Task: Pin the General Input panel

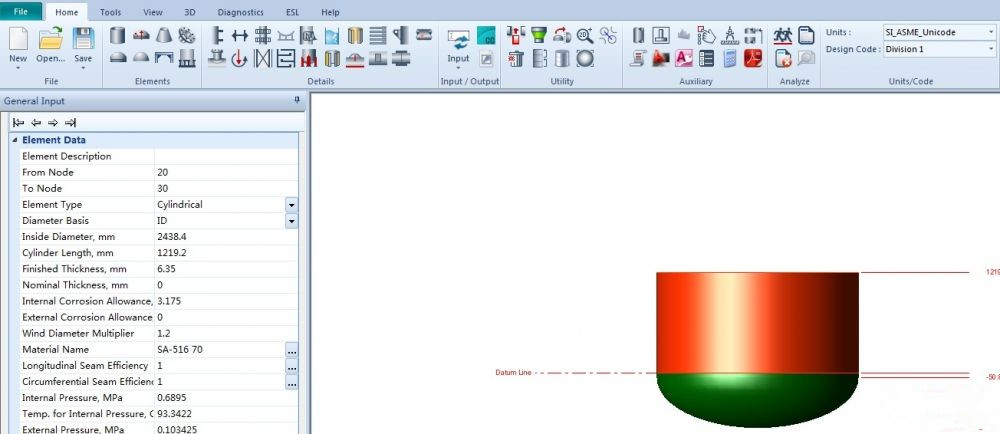Action: (297, 101)
